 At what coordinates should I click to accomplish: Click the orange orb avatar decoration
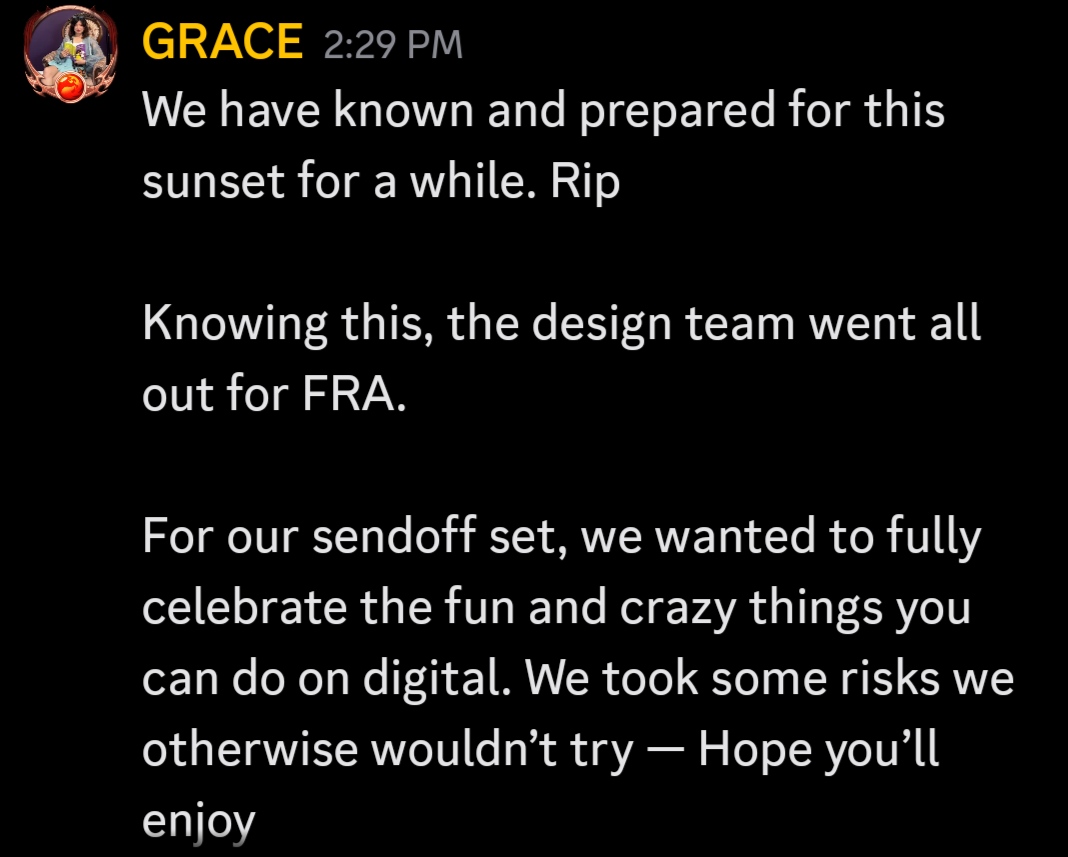[69, 88]
